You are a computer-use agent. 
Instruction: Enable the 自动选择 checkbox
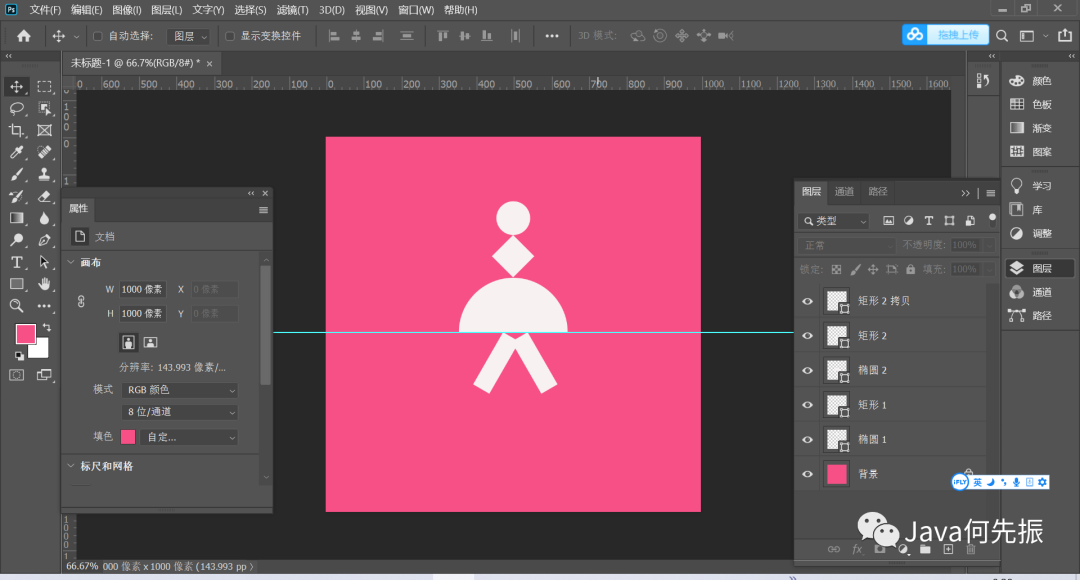(x=98, y=36)
